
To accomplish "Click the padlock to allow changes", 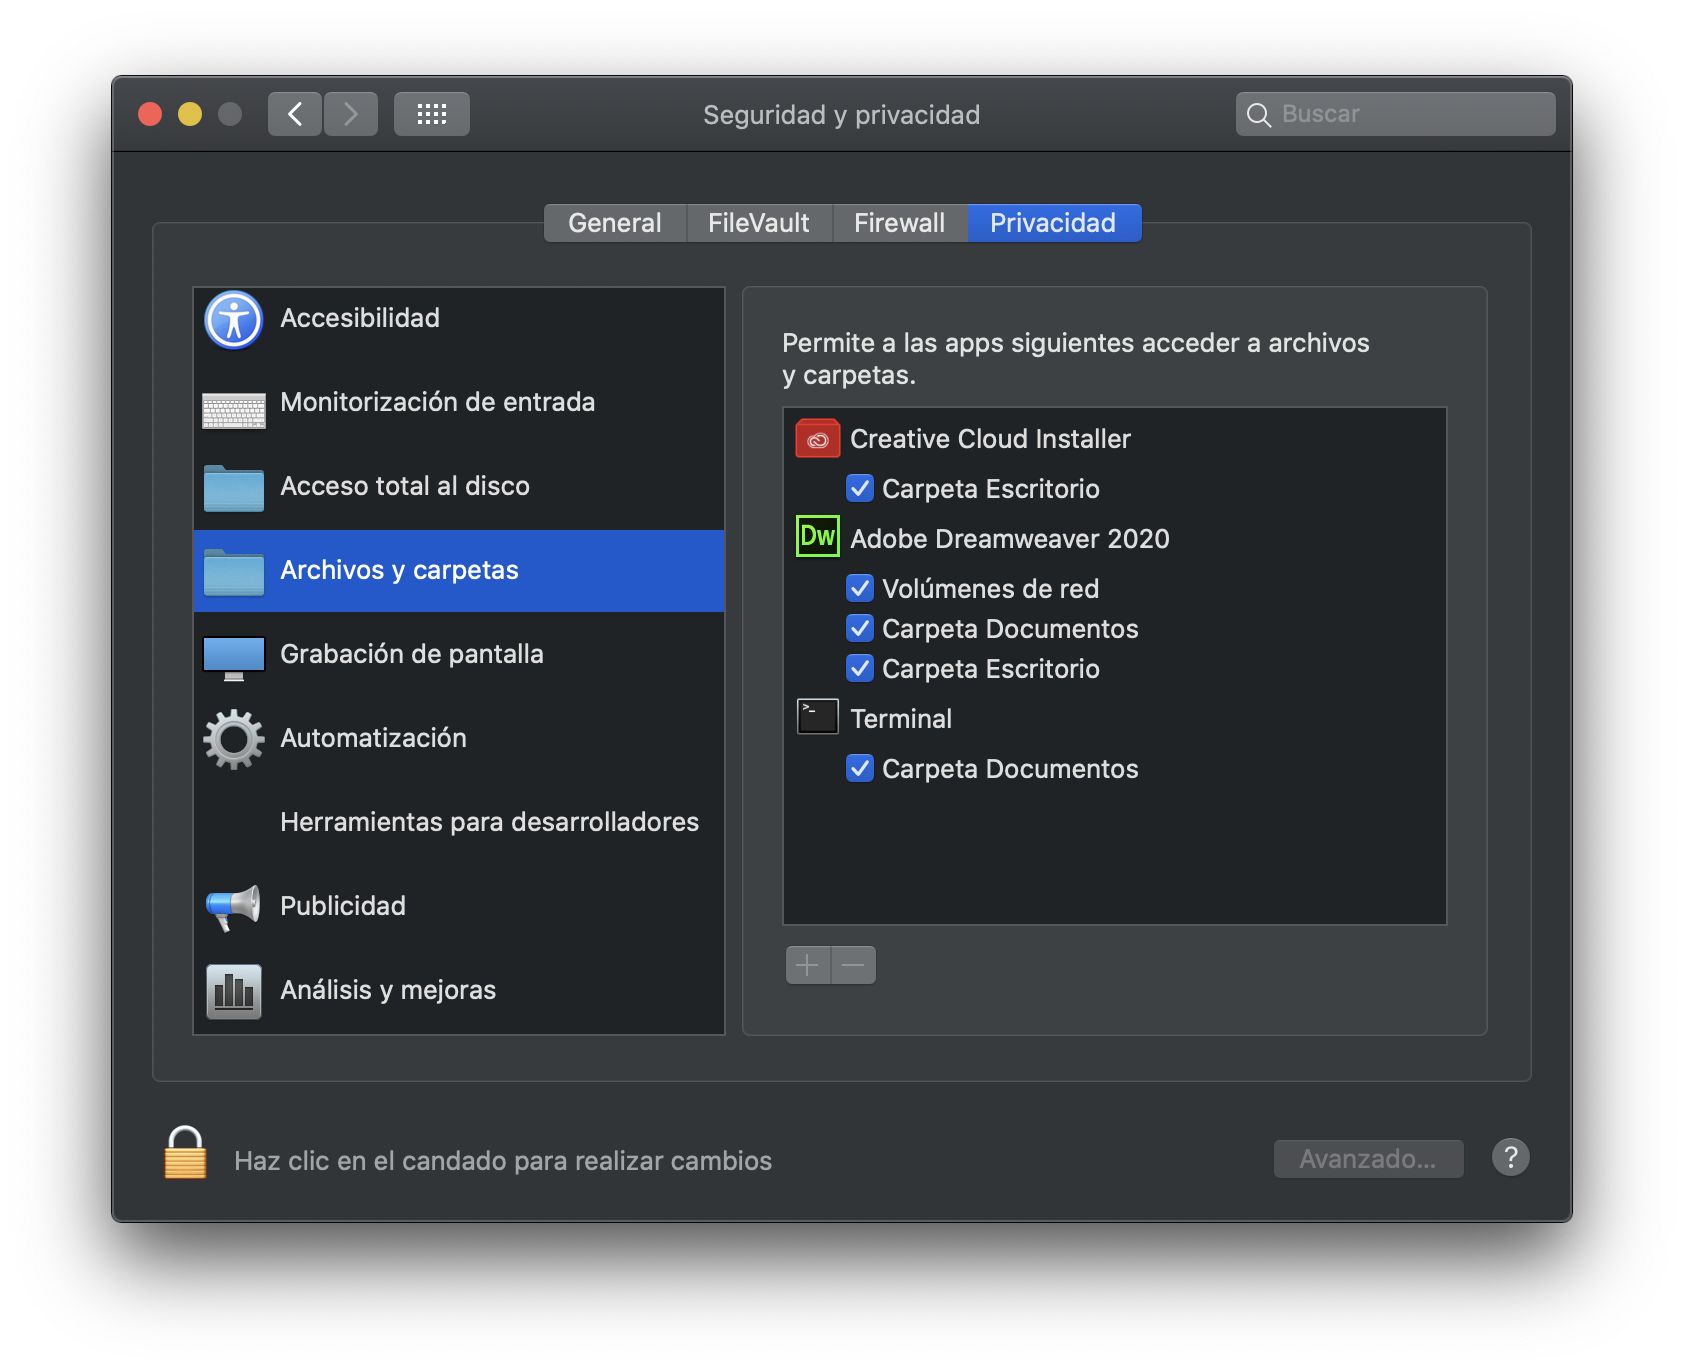I will 184,1158.
